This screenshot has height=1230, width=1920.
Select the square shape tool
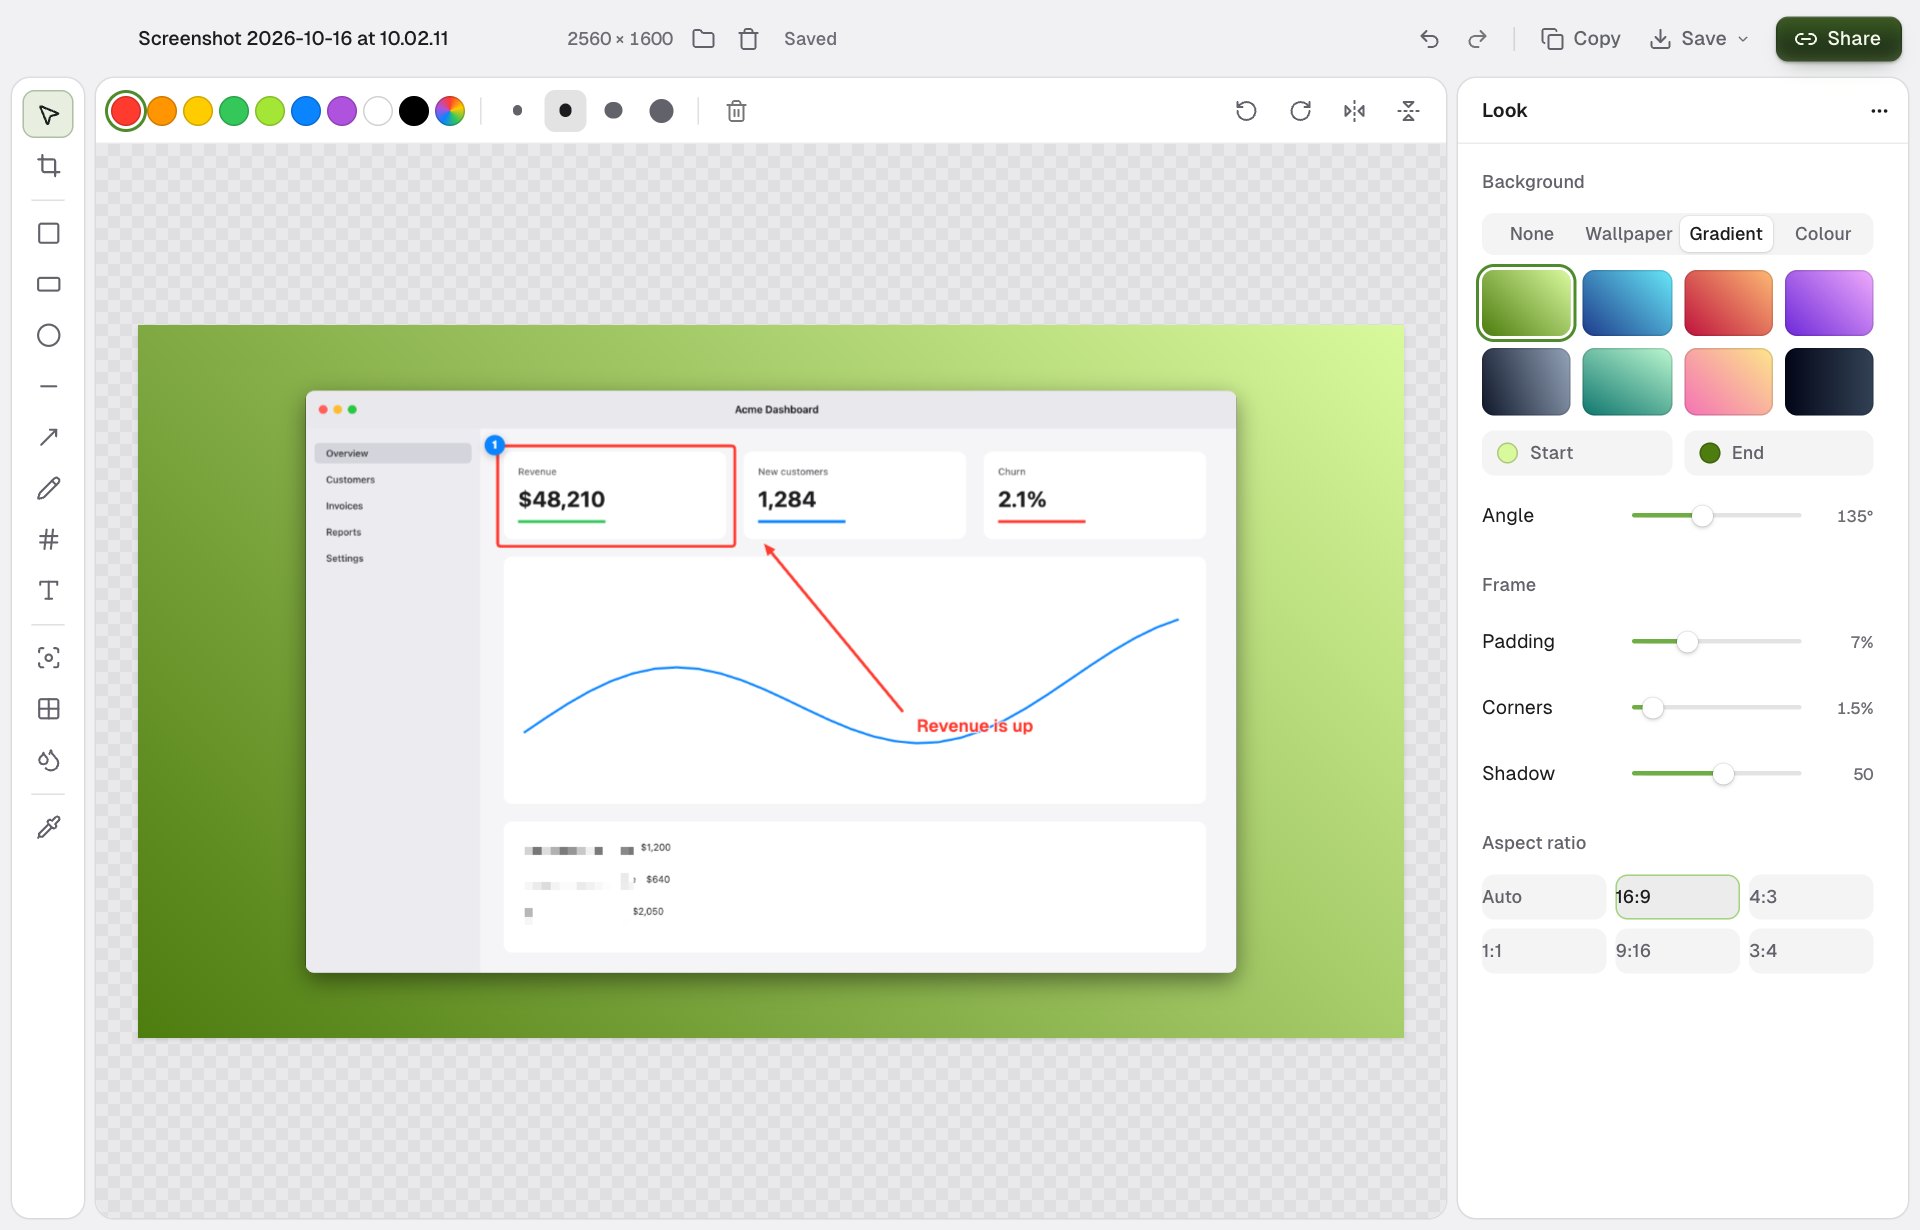[x=48, y=233]
